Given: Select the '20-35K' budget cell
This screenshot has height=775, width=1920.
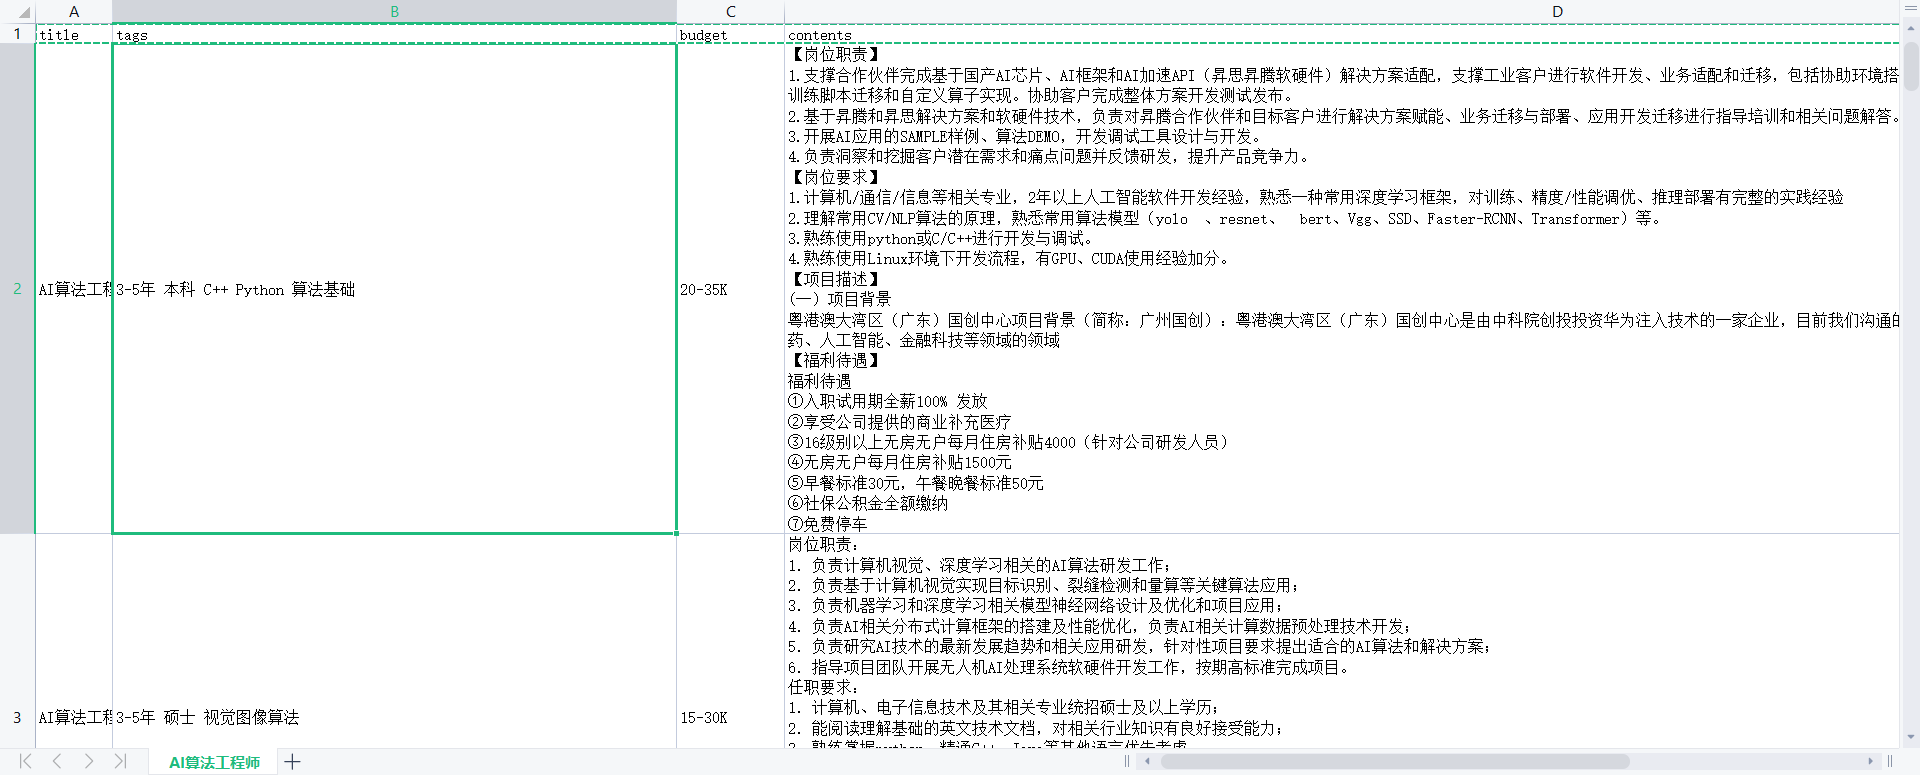Looking at the screenshot, I should [x=731, y=289].
